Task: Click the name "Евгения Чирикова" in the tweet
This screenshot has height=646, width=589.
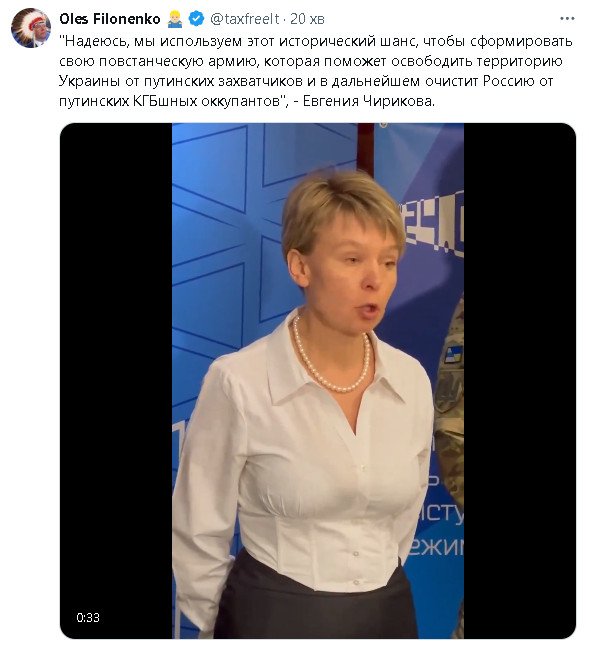Action: (x=369, y=101)
